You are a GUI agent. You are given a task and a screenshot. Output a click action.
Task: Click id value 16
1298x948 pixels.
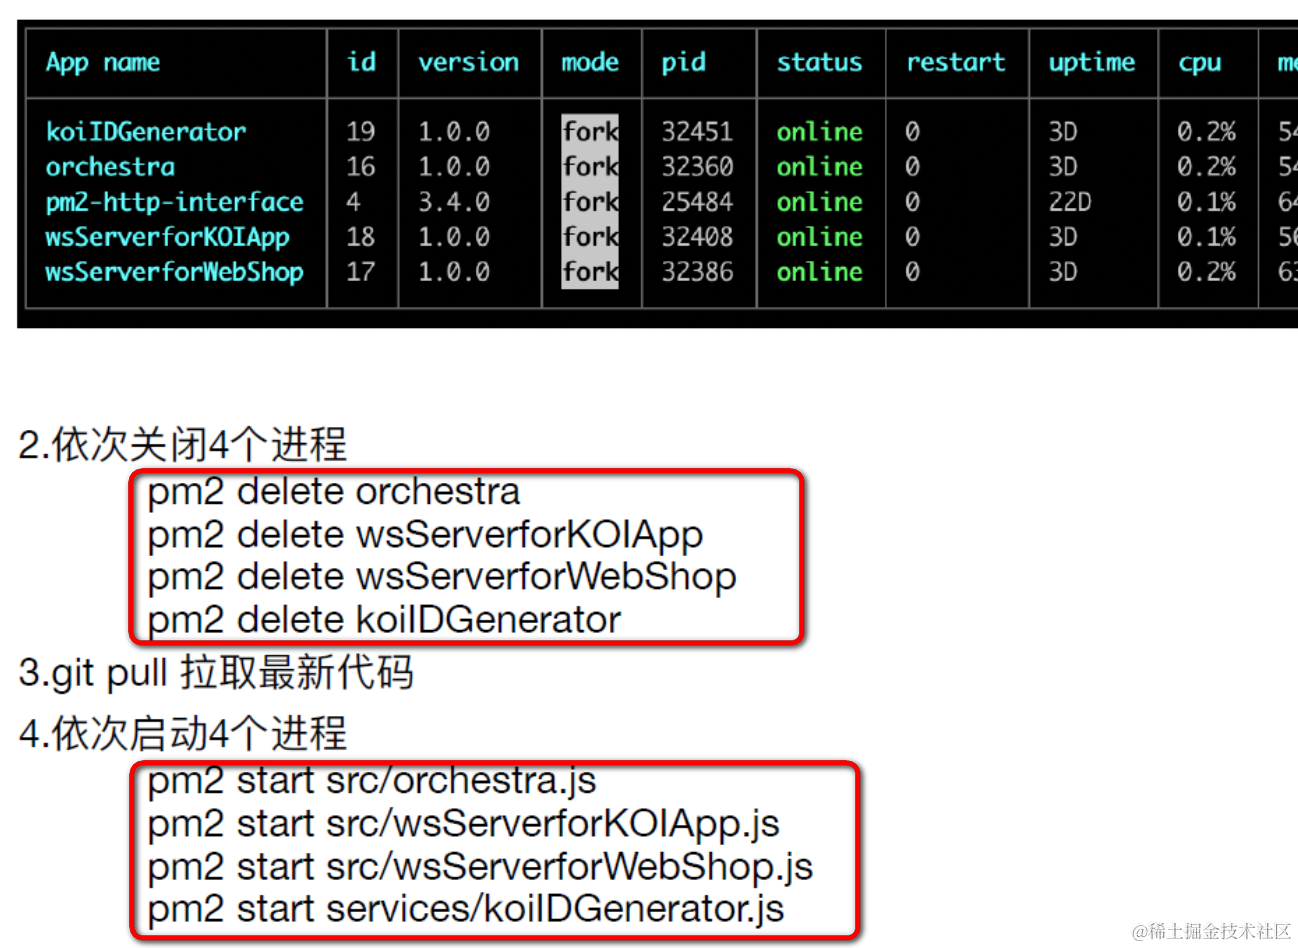click(361, 167)
